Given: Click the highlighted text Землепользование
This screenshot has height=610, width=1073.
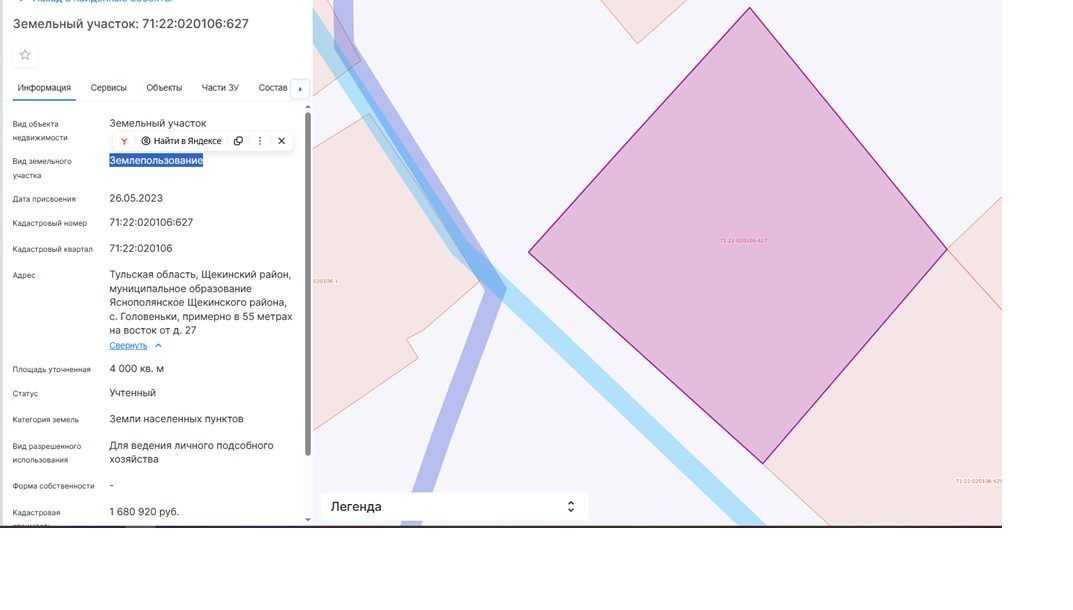Looking at the screenshot, I should [156, 160].
